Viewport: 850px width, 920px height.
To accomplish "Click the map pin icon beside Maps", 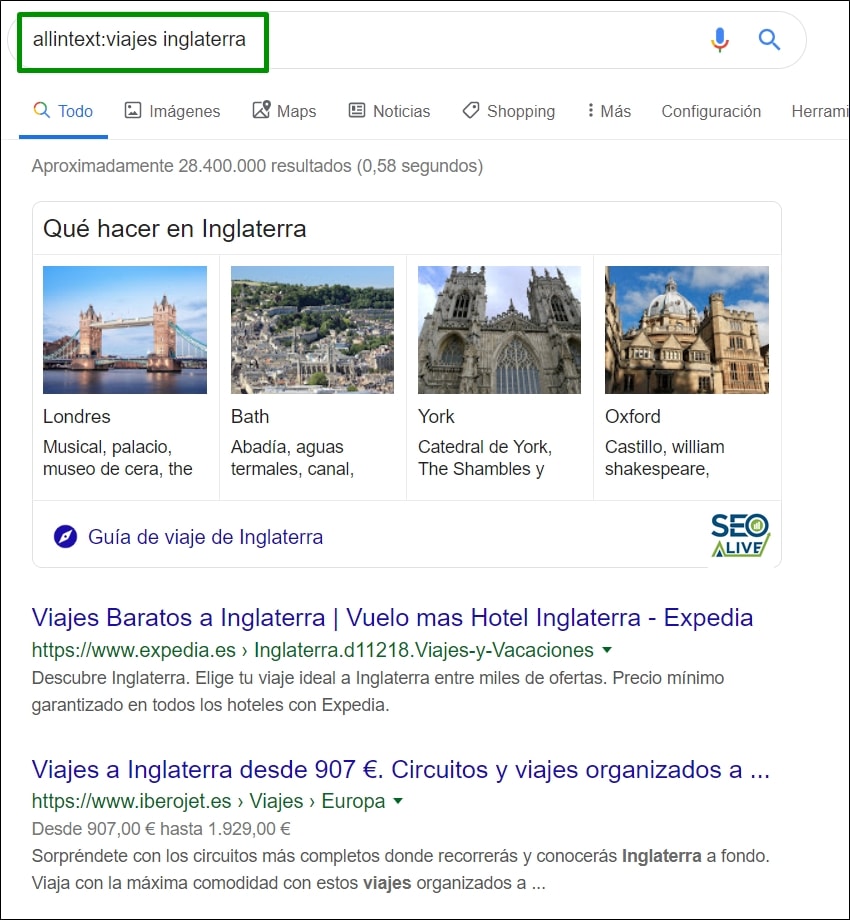I will tap(259, 111).
